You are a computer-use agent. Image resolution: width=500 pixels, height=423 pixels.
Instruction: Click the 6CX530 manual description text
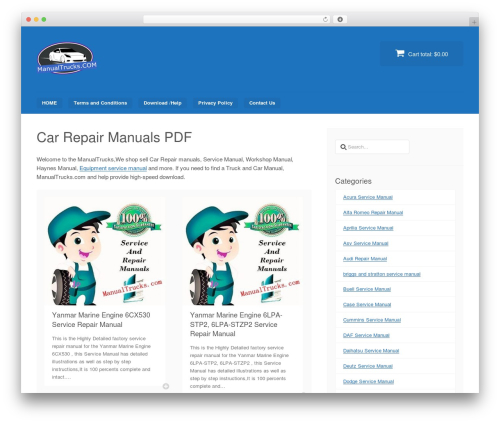tap(101, 358)
